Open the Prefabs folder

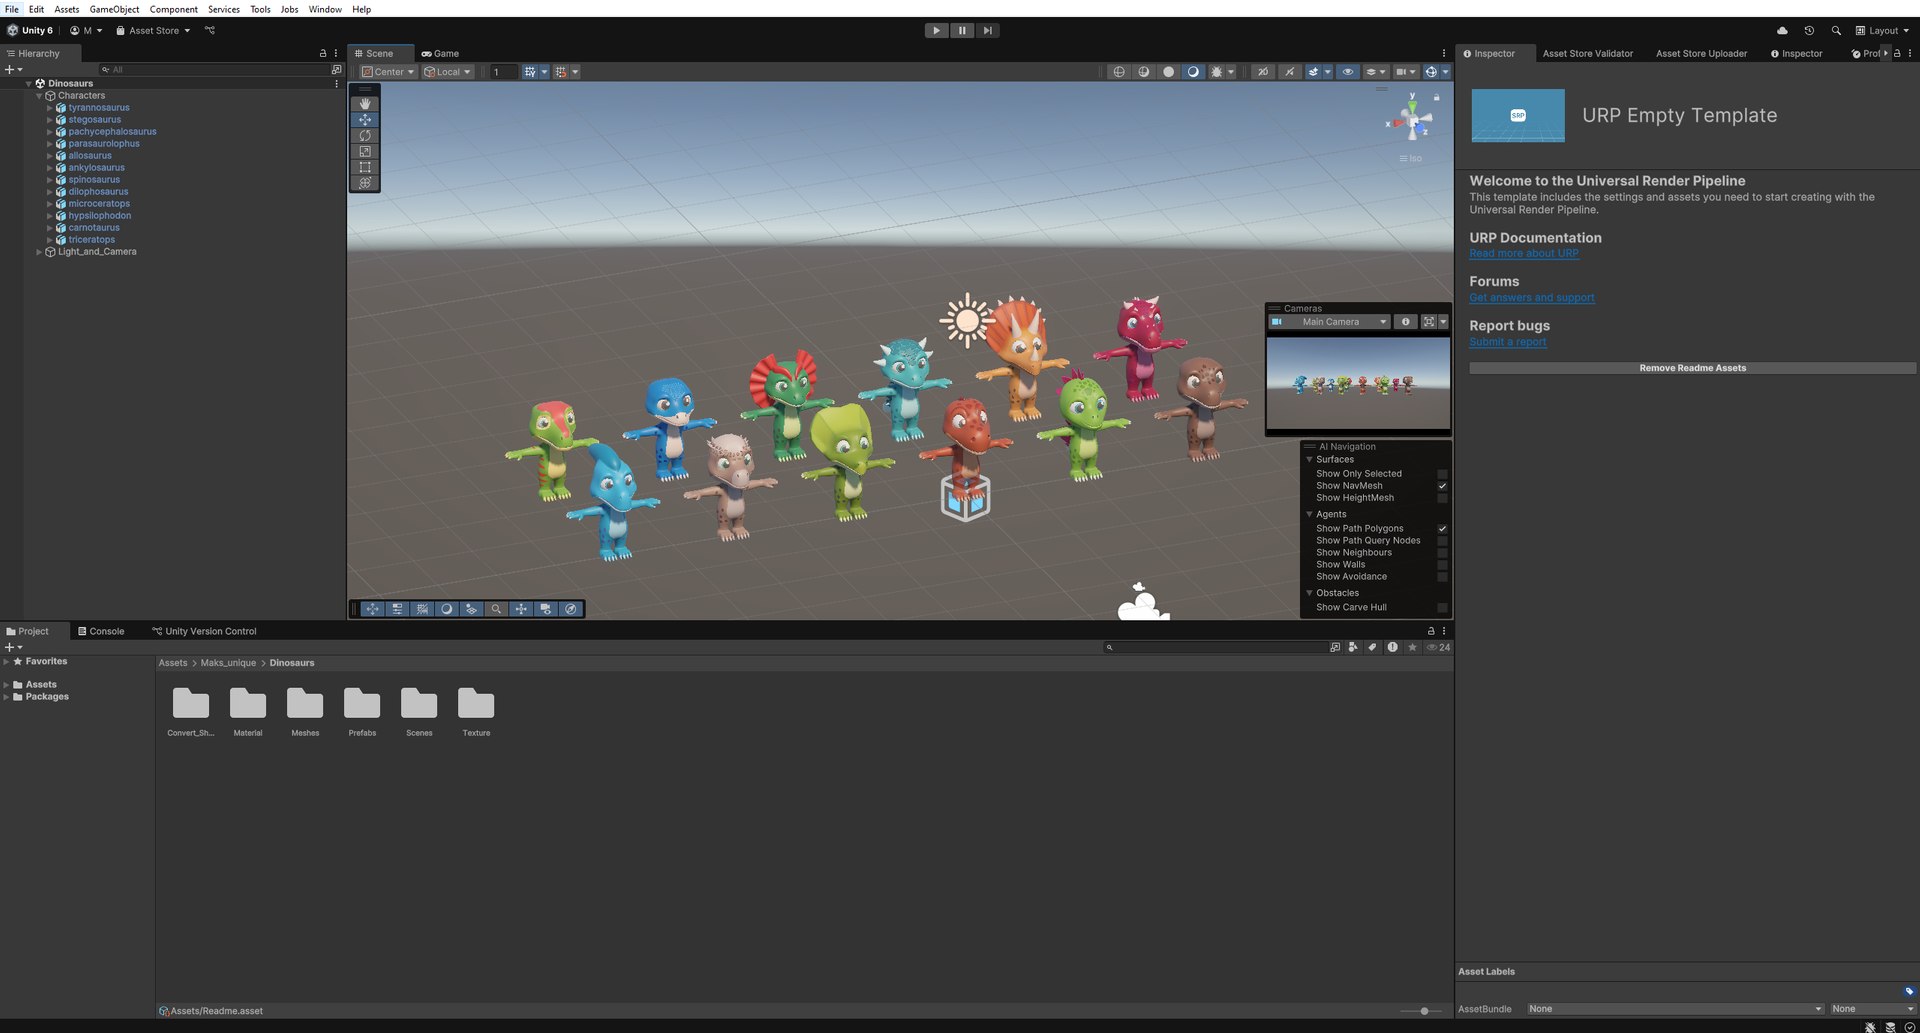[x=362, y=711]
